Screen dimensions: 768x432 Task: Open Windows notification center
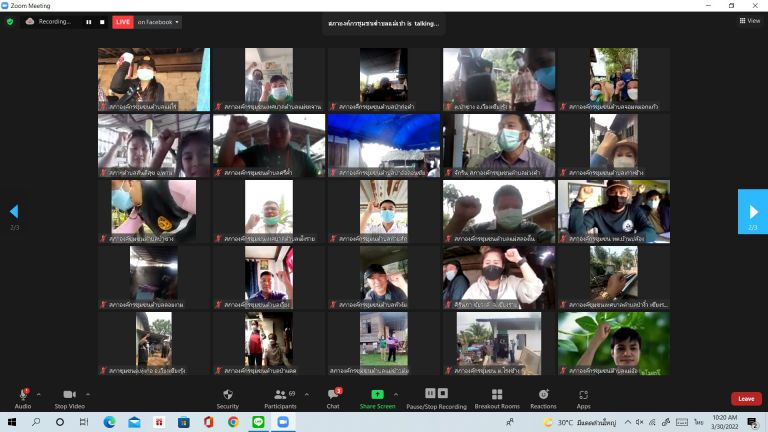click(x=753, y=422)
